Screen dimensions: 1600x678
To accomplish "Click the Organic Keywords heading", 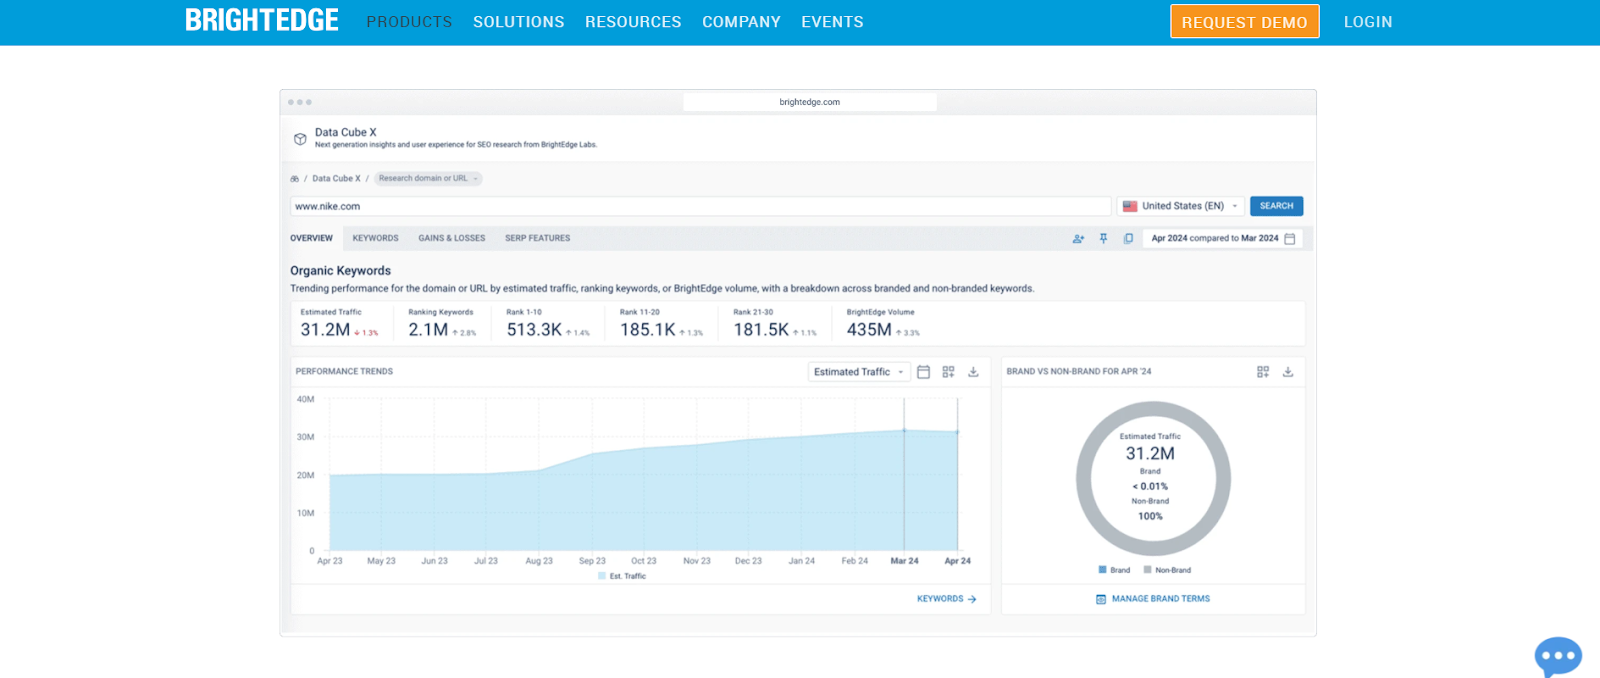I will pyautogui.click(x=341, y=271).
